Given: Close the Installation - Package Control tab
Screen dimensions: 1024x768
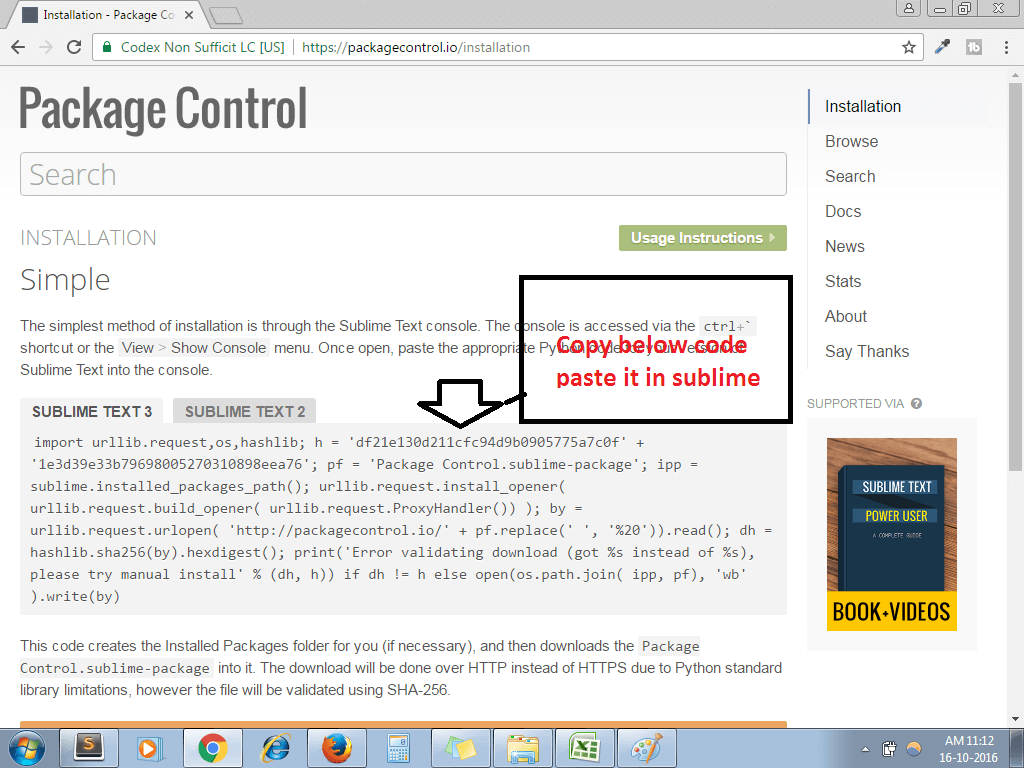Looking at the screenshot, I should point(189,14).
